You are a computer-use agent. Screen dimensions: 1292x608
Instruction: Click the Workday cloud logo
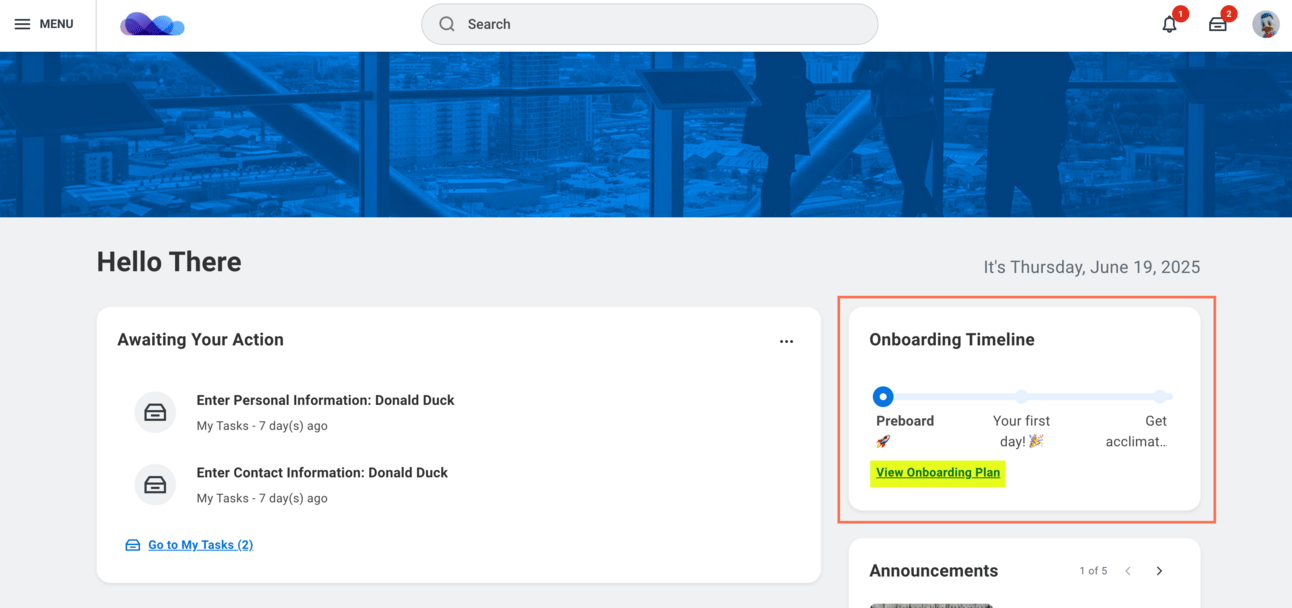(152, 24)
